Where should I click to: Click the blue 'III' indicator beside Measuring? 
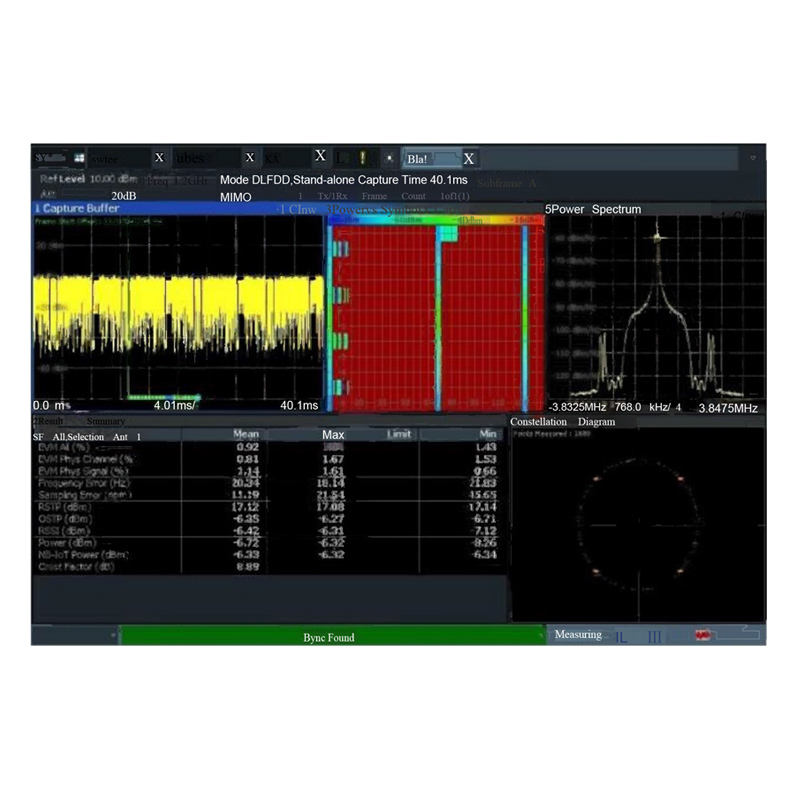[x=655, y=637]
